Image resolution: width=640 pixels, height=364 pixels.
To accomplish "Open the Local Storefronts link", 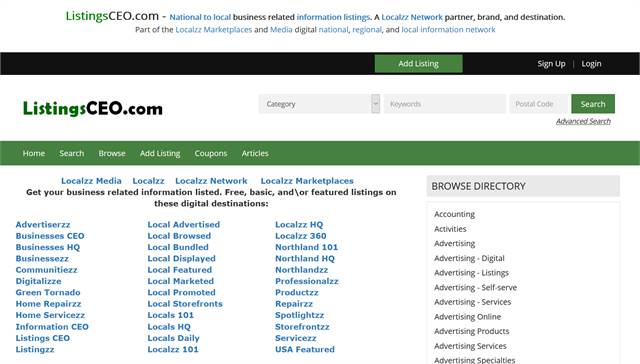I will (185, 304).
